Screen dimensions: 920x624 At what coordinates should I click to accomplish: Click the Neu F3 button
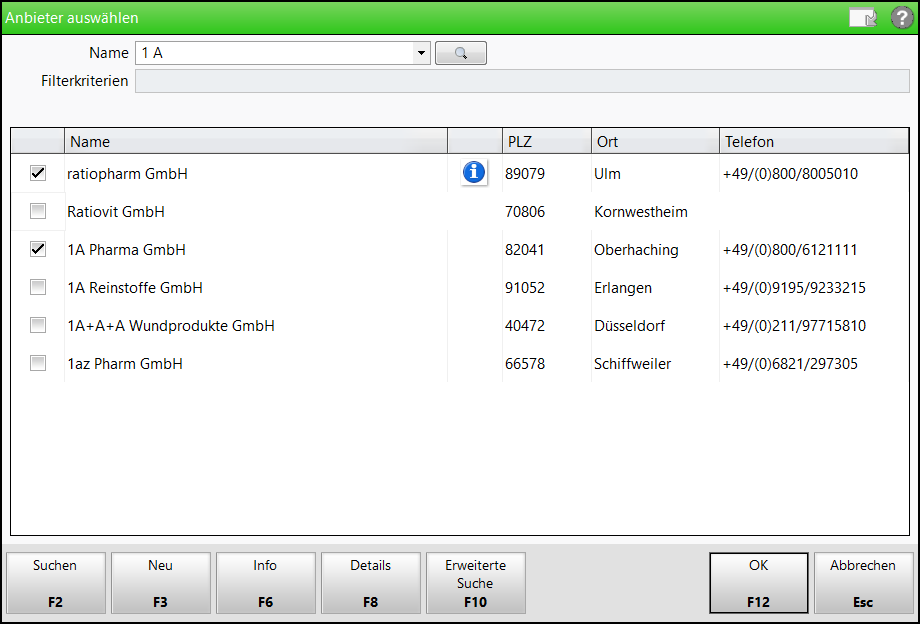[x=161, y=583]
